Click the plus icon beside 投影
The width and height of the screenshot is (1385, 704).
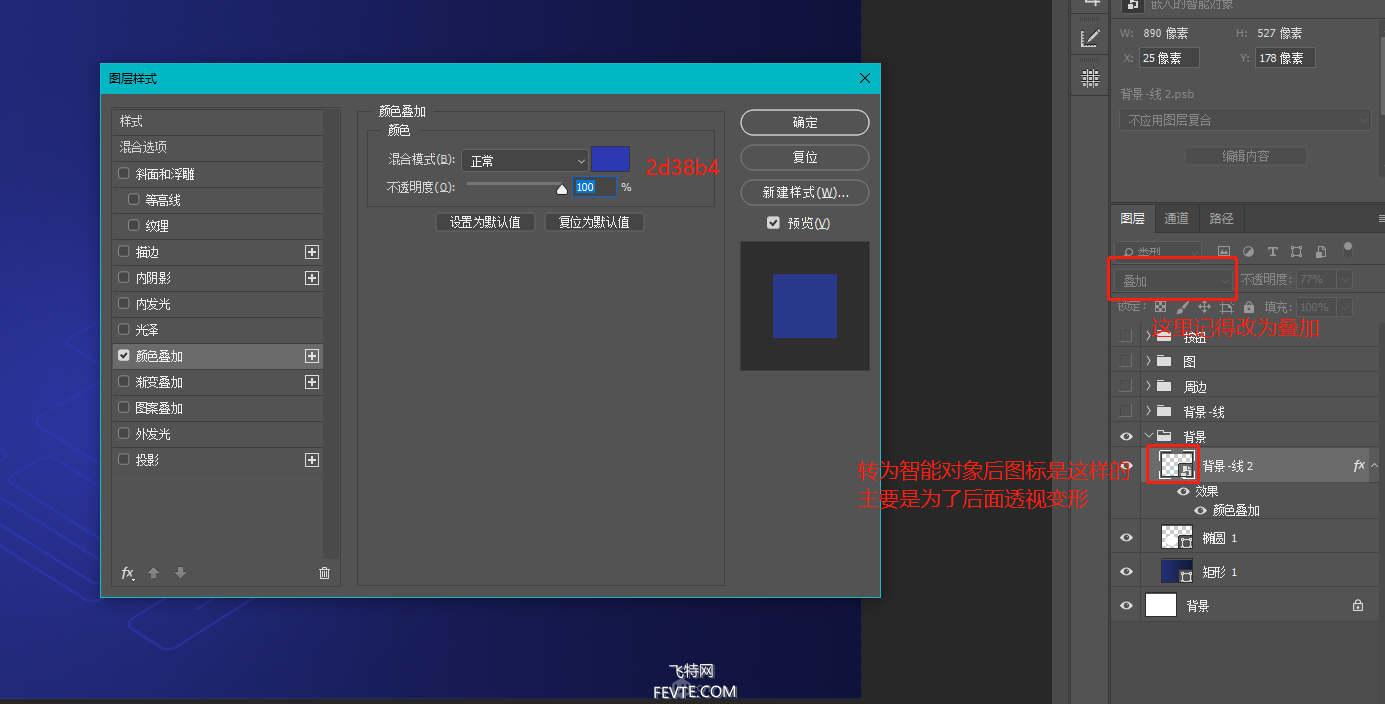tap(312, 460)
